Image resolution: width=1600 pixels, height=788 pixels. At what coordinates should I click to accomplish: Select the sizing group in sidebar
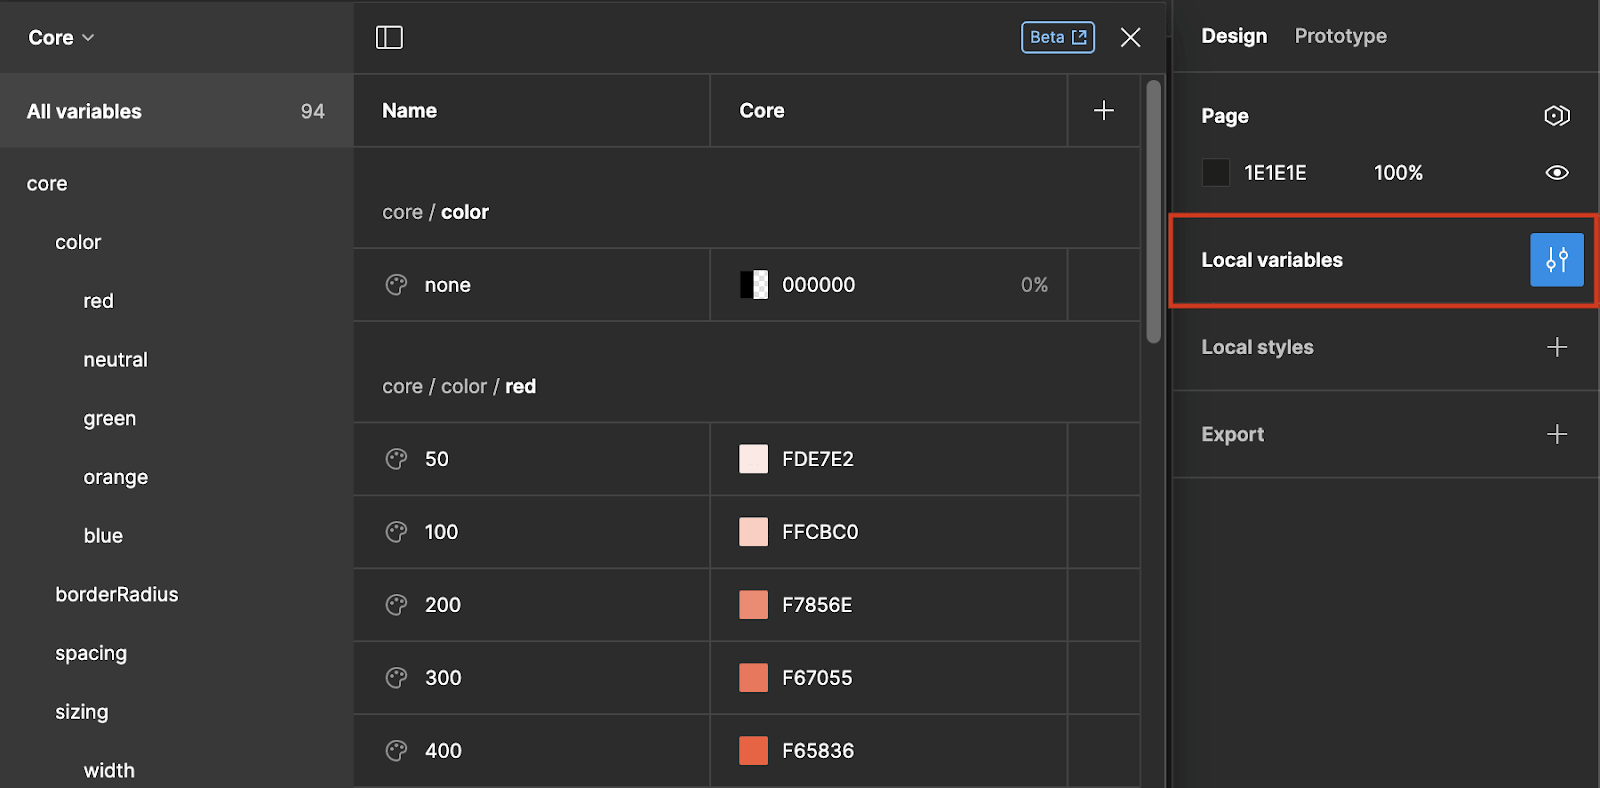pyautogui.click(x=81, y=712)
